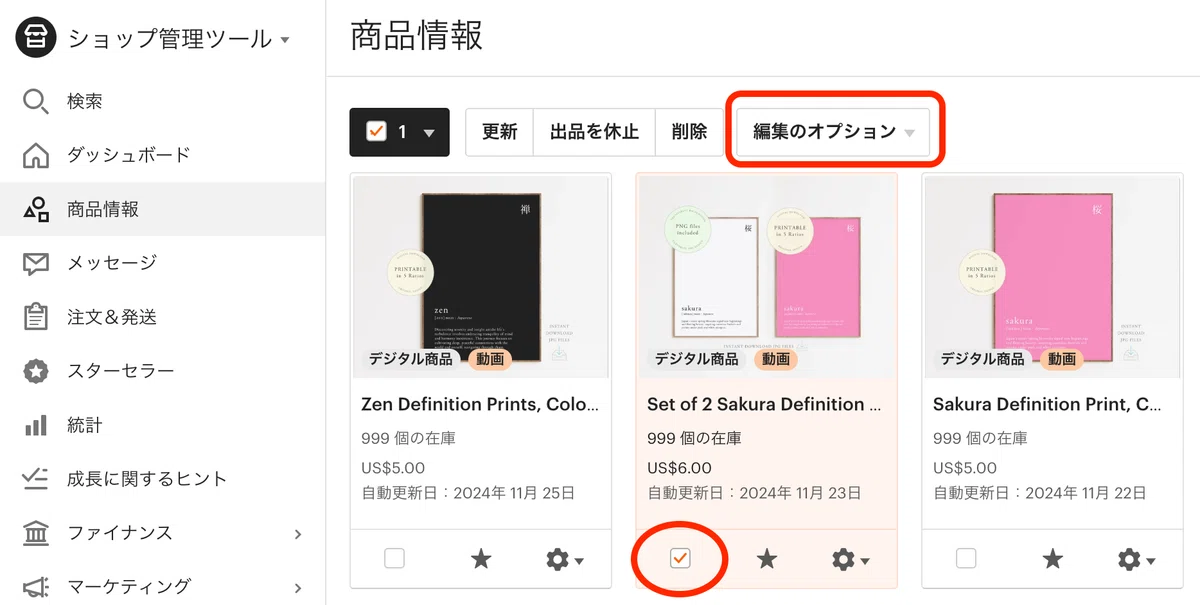Open the 統計 bar chart icon

point(36,425)
